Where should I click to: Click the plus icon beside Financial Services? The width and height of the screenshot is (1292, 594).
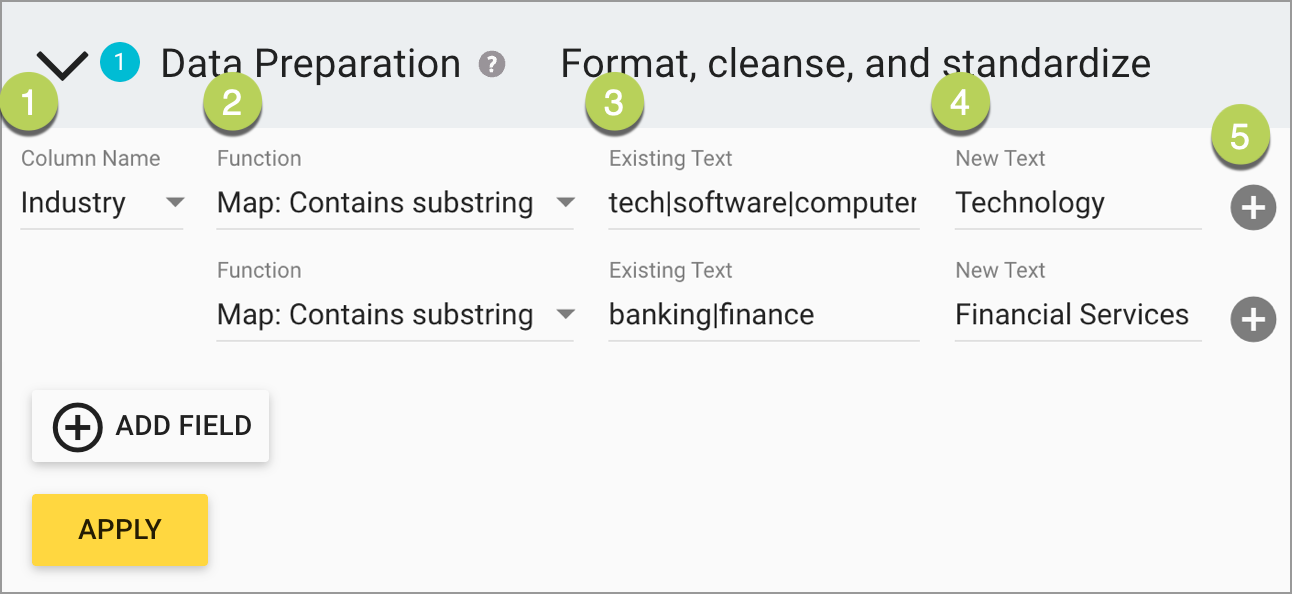point(1253,320)
